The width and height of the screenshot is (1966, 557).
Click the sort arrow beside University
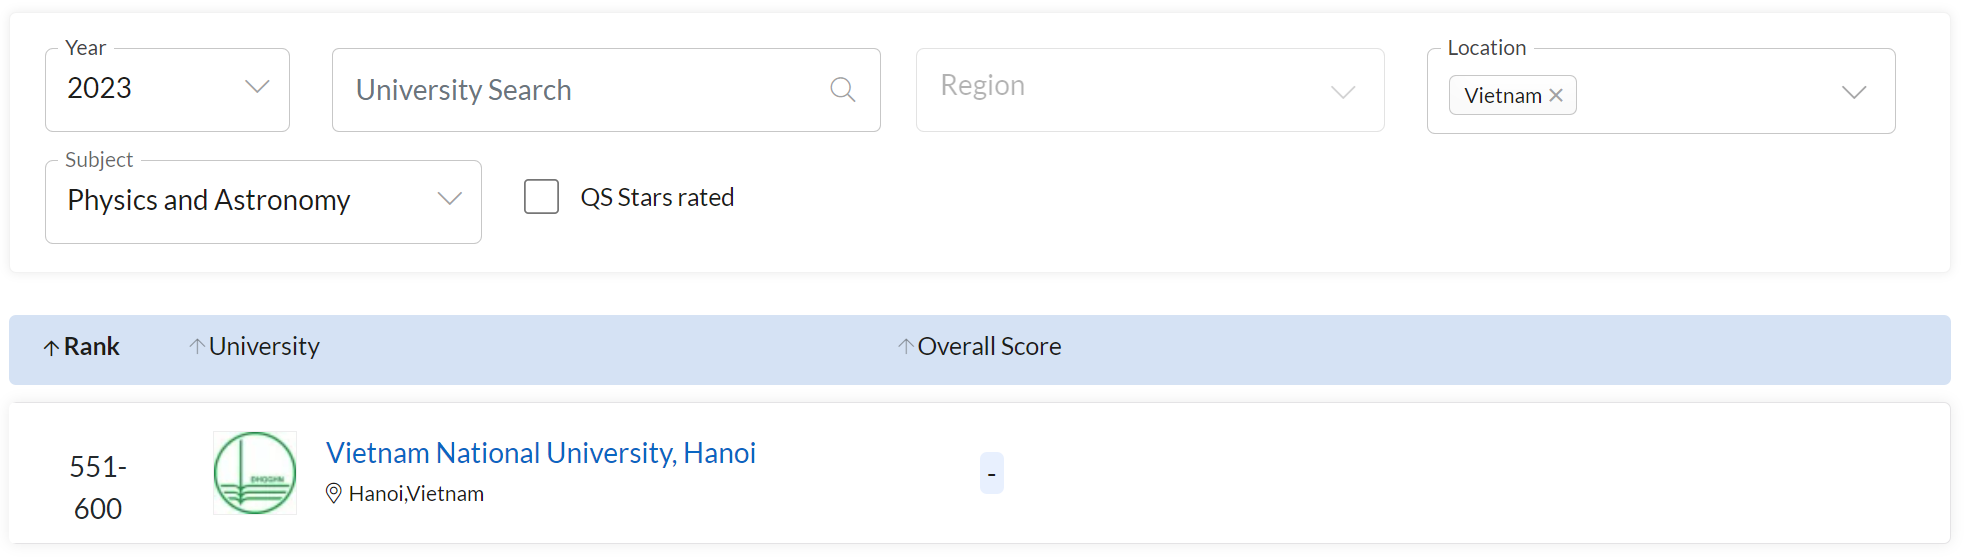[x=197, y=346]
